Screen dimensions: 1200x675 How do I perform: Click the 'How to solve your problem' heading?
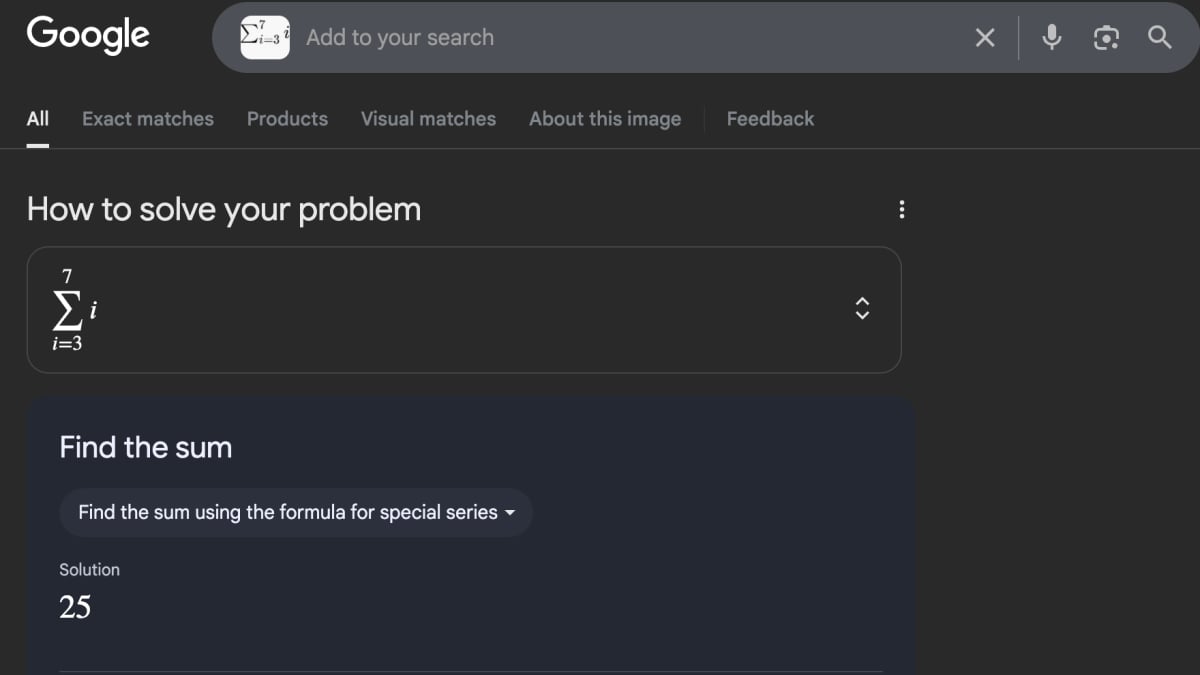click(x=224, y=210)
